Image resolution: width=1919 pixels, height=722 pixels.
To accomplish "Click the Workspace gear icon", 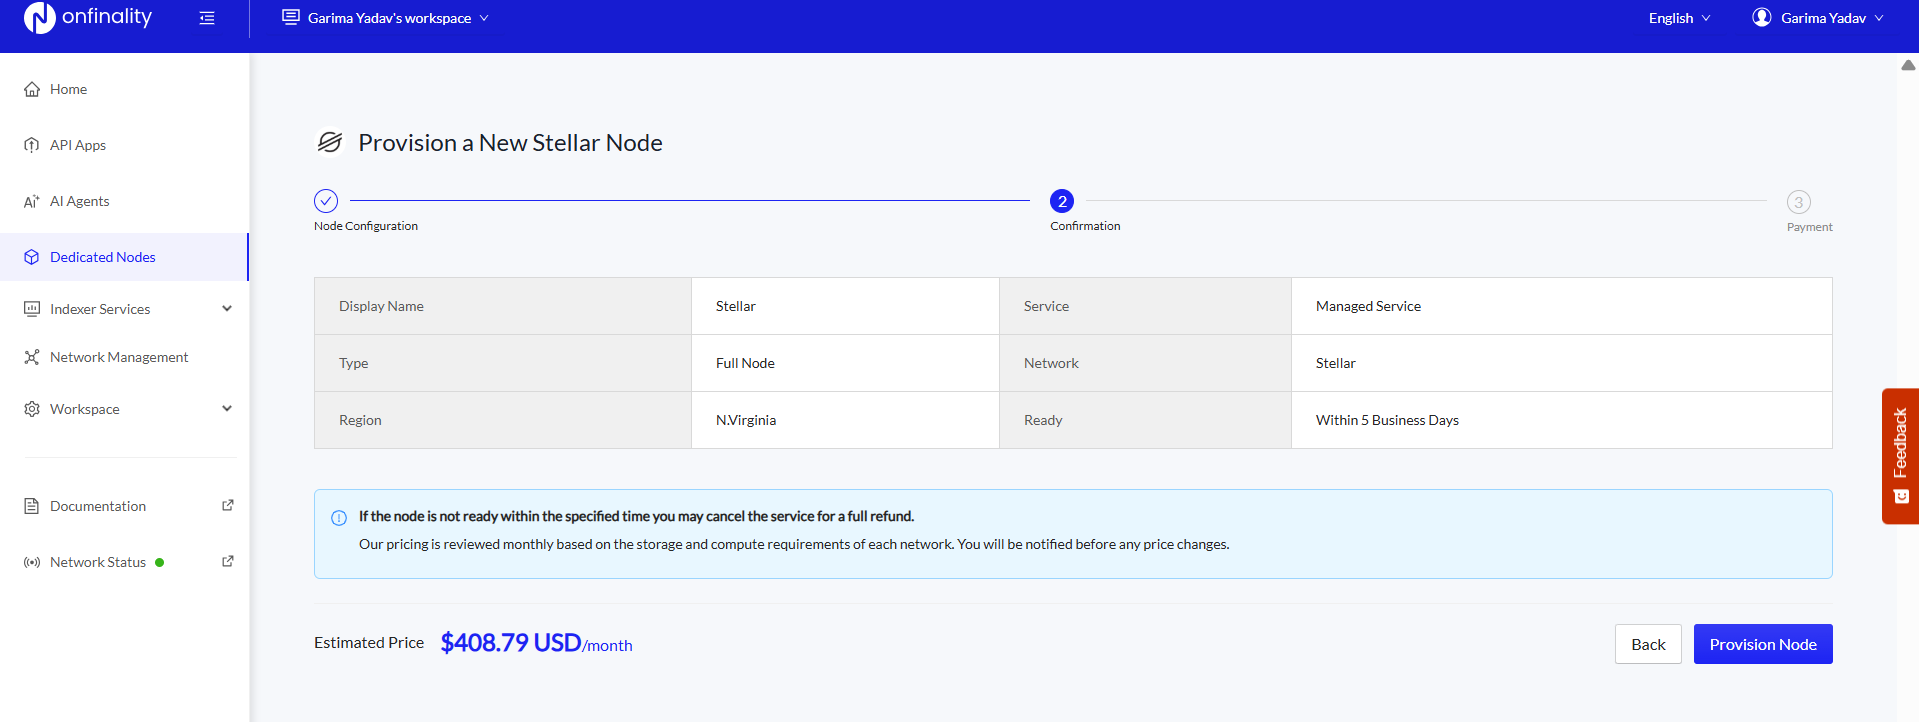I will pos(32,409).
